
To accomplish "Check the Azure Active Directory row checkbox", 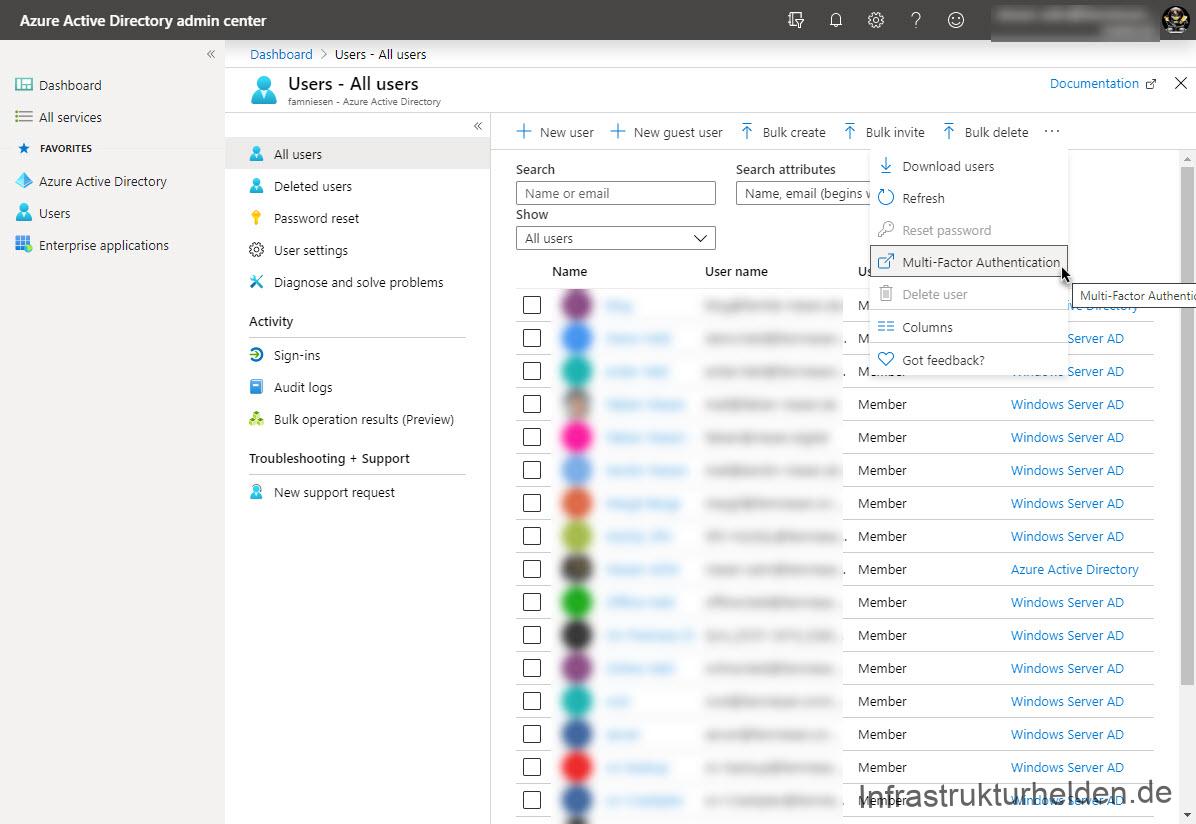I will coord(532,569).
